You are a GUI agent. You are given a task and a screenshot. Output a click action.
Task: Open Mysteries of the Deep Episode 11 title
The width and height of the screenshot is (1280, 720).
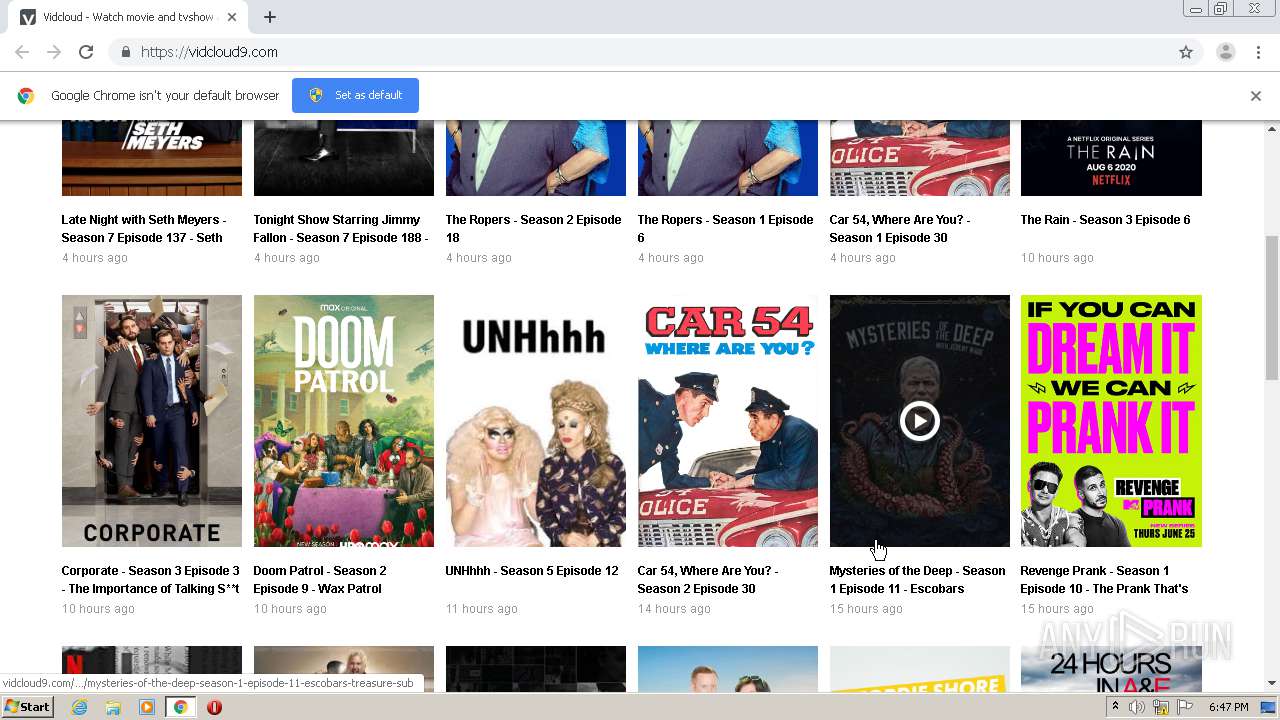(x=917, y=580)
